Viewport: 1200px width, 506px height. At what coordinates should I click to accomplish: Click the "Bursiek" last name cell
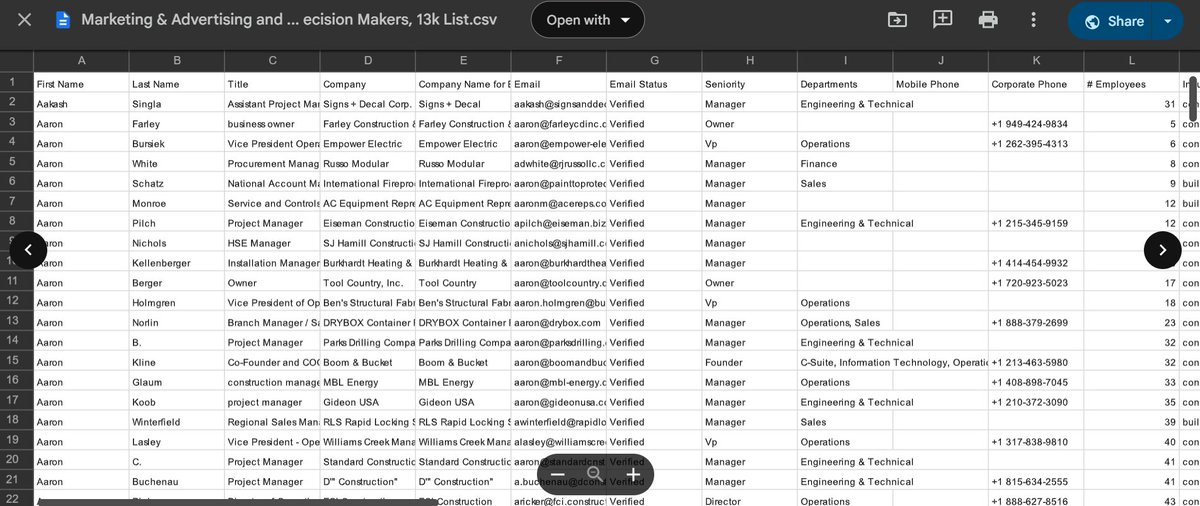click(177, 144)
